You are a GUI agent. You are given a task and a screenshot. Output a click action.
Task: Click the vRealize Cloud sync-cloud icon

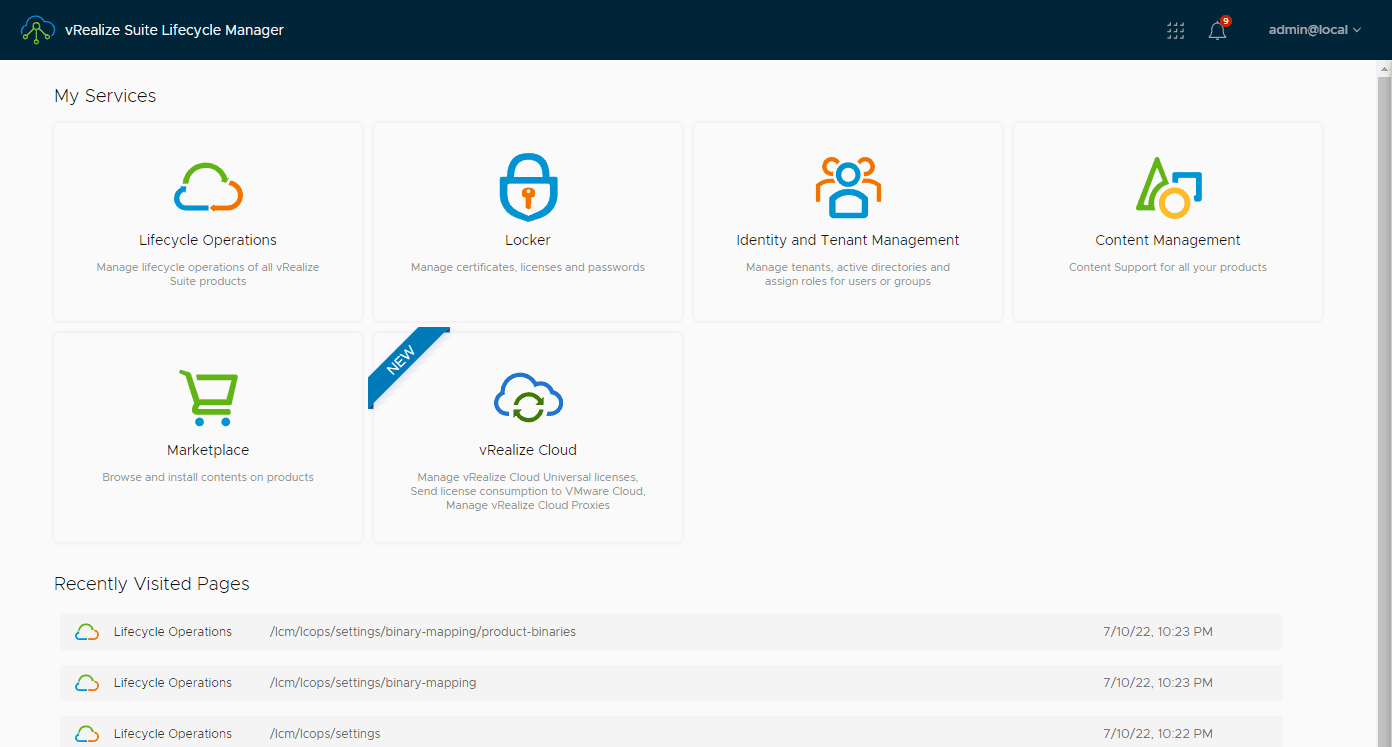(x=527, y=397)
